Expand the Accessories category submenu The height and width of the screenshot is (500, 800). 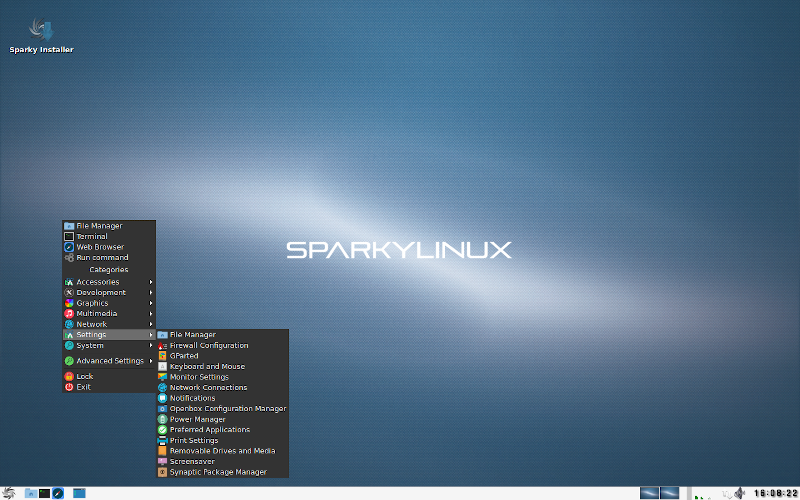pyautogui.click(x=109, y=282)
